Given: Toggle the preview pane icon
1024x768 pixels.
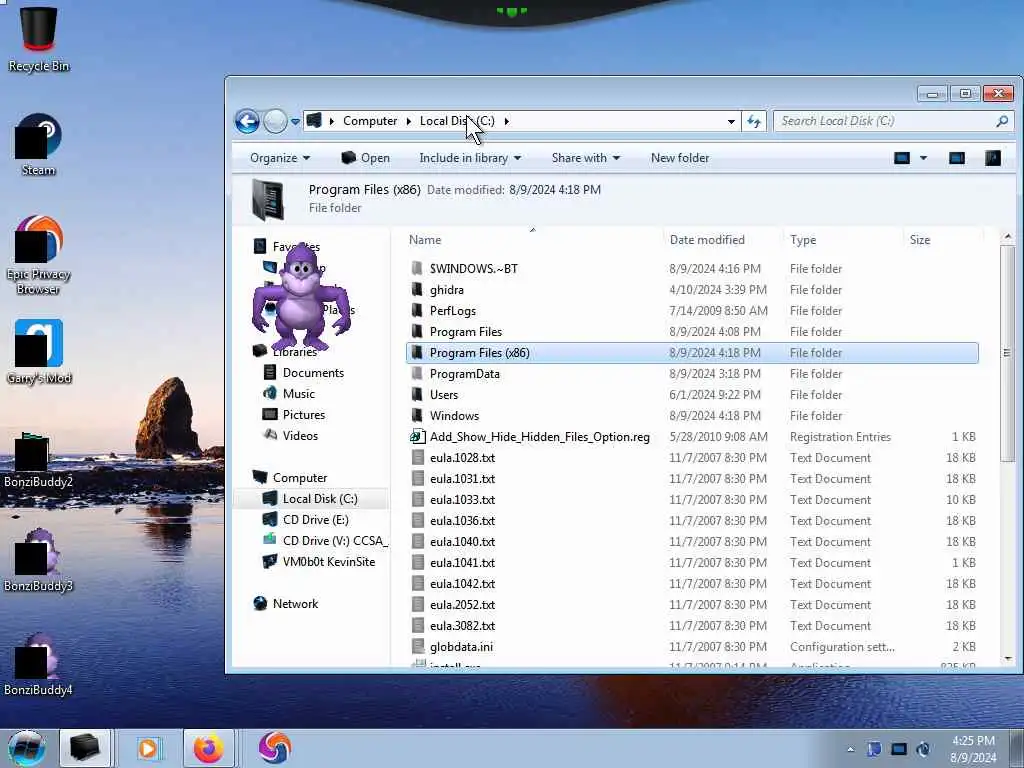Looking at the screenshot, I should coord(957,158).
